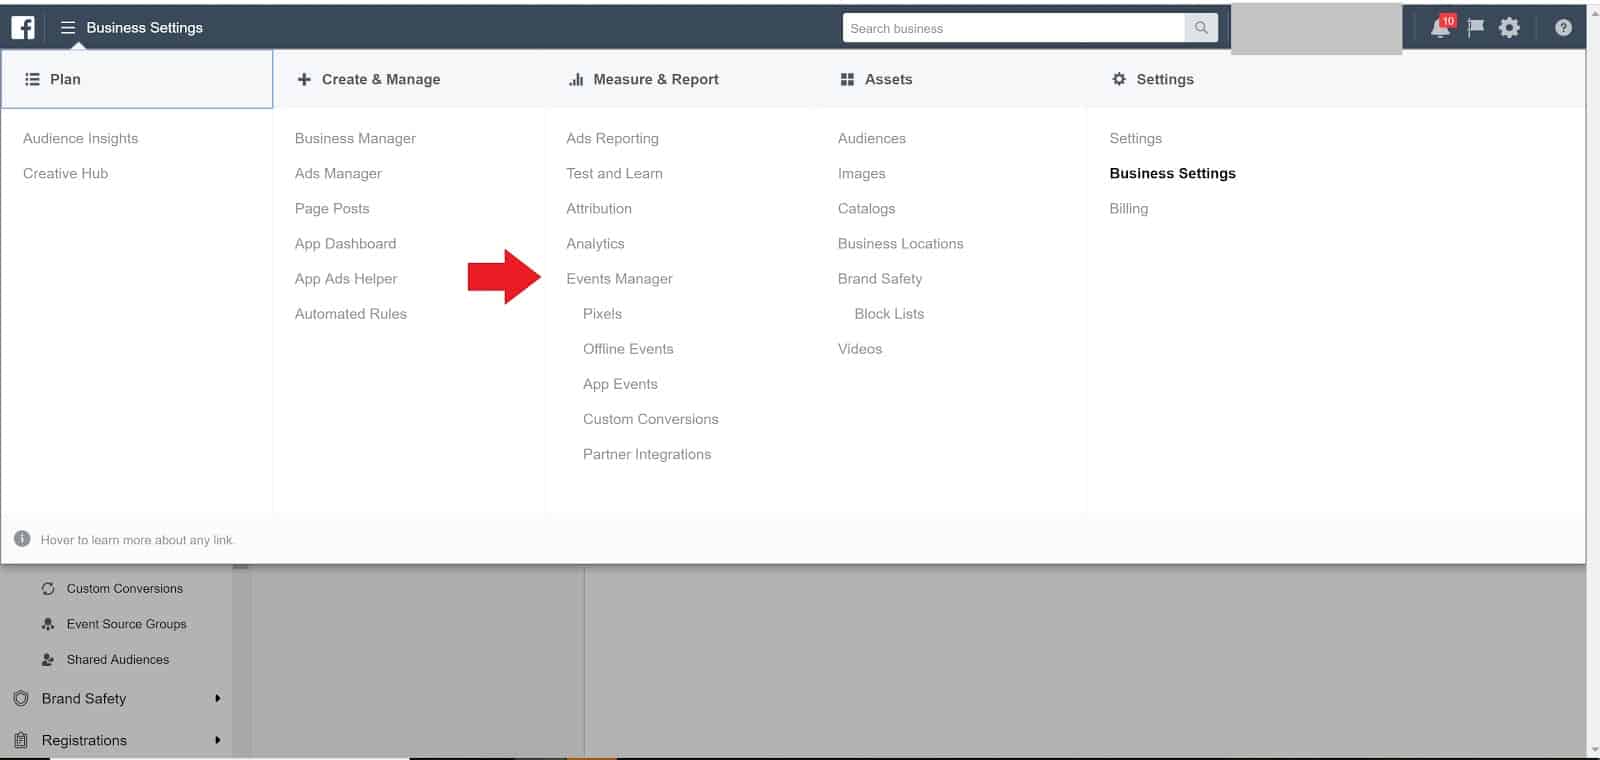The image size is (1600, 760).
Task: Click the search magnifier button
Action: pyautogui.click(x=1201, y=28)
